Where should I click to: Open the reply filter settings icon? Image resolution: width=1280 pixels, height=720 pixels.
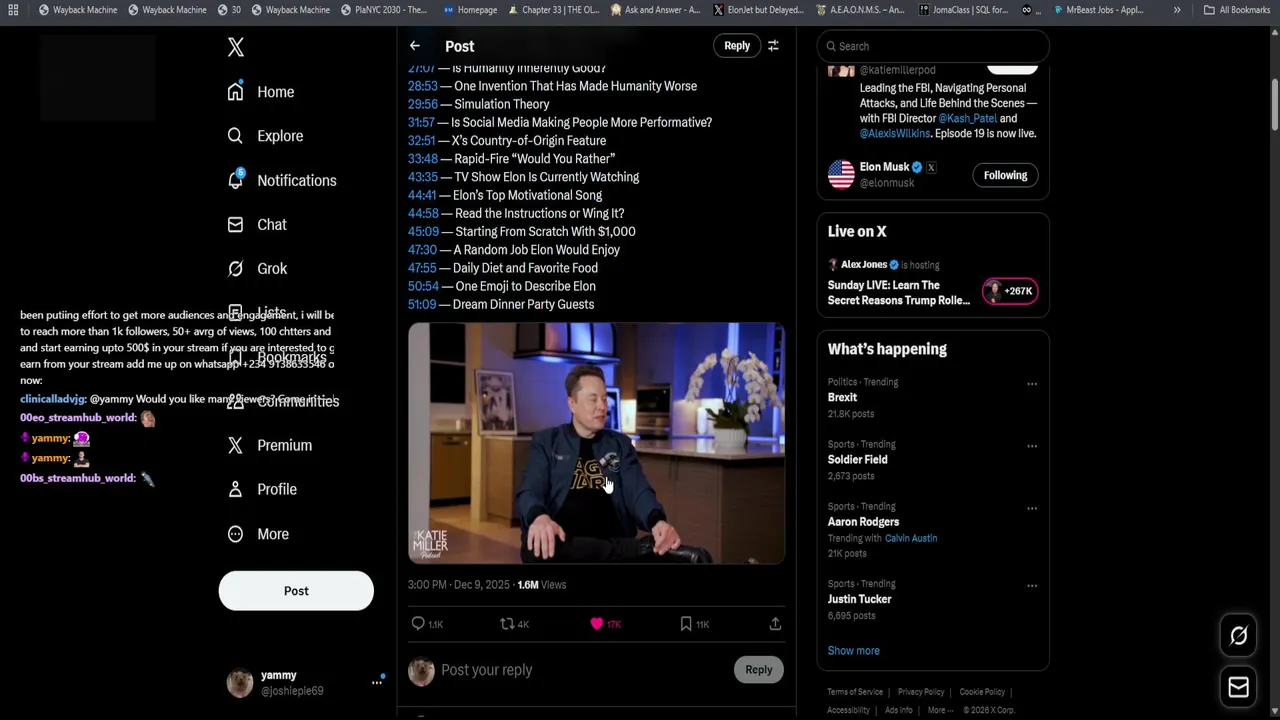773,46
